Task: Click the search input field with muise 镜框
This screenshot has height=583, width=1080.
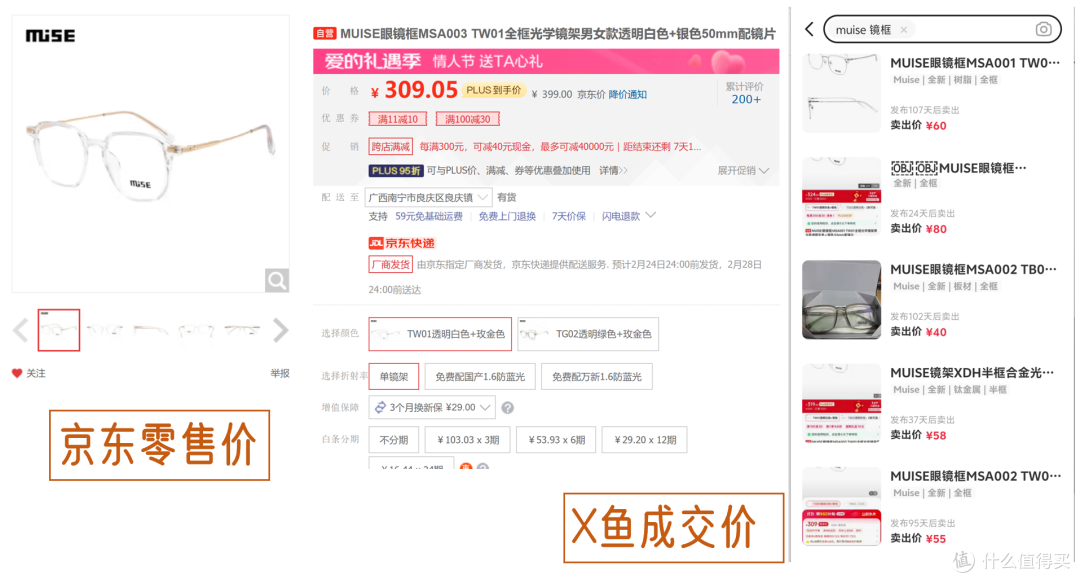Action: click(x=942, y=30)
